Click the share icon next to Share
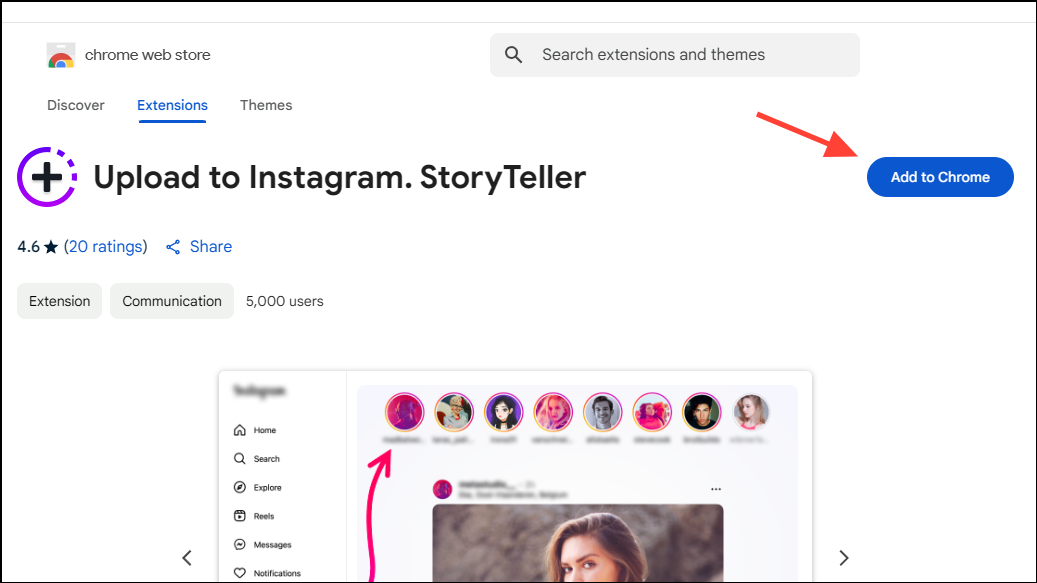Screen dimensions: 1037x583 (x=173, y=247)
